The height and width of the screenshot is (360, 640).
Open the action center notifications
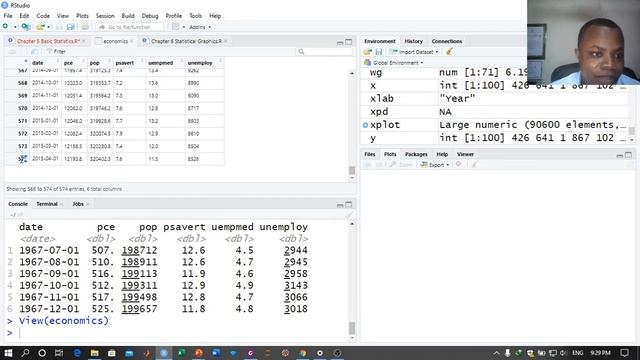coord(624,353)
